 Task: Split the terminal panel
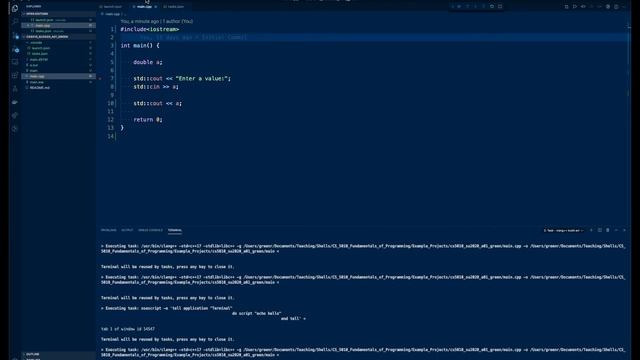(600, 230)
